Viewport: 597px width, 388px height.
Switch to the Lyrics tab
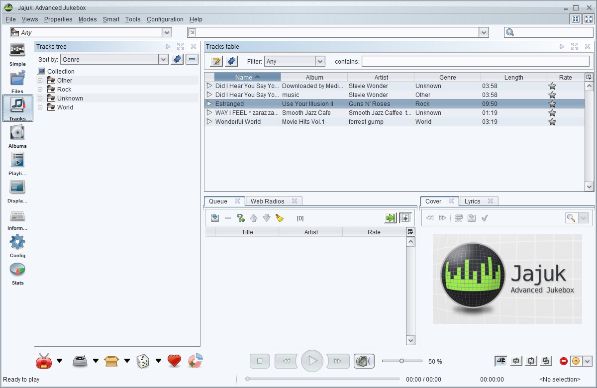tap(472, 201)
